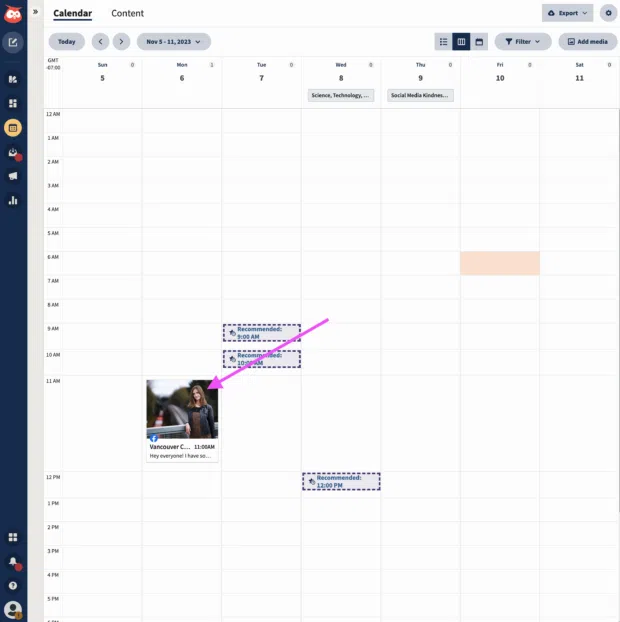This screenshot has width=620, height=622.
Task: Open the Advertise megaphone icon
Action: (13, 176)
